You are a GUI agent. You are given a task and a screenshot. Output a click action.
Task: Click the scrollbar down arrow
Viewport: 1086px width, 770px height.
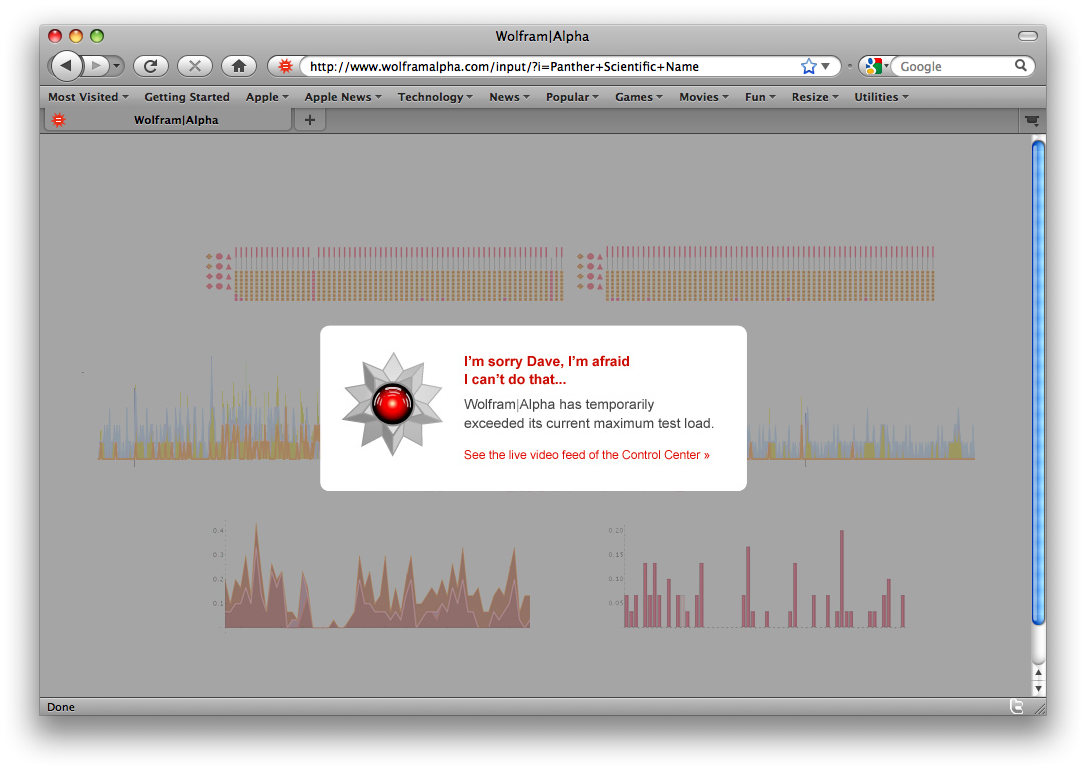(x=1038, y=688)
